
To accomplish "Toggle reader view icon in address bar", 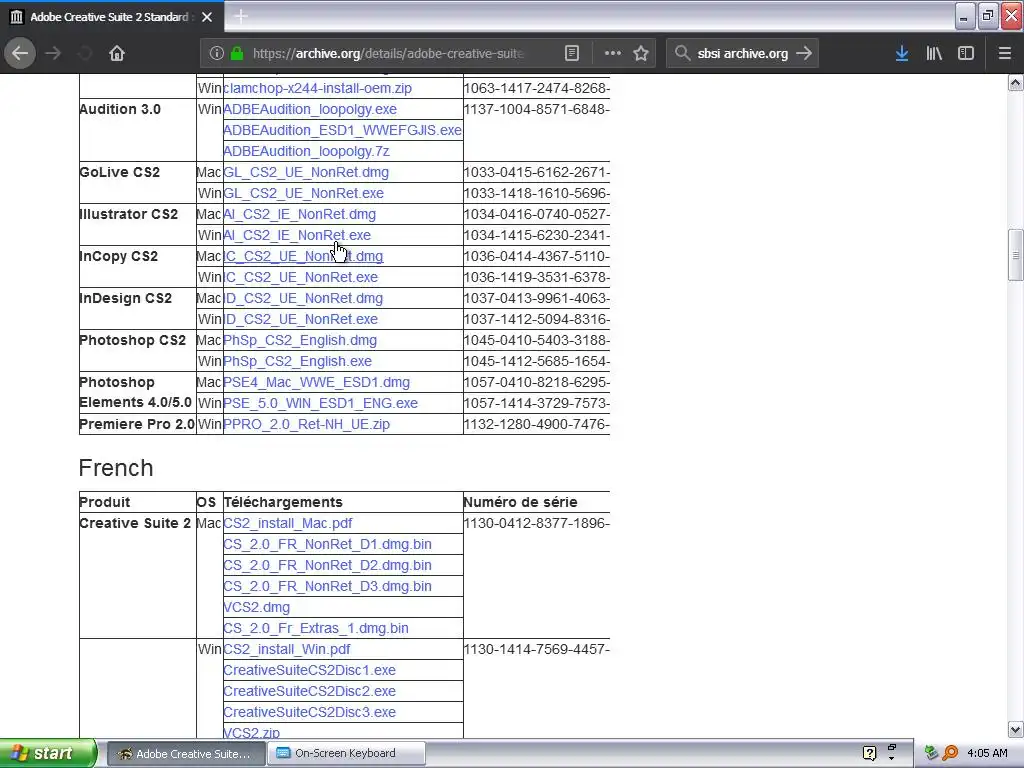I will [571, 53].
